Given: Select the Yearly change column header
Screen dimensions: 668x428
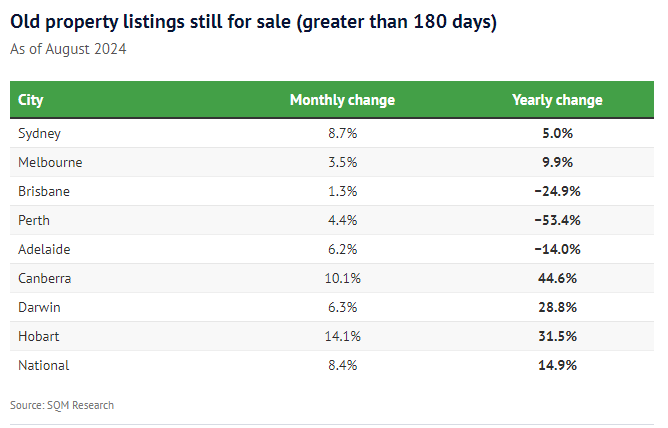Looking at the screenshot, I should click(557, 100).
